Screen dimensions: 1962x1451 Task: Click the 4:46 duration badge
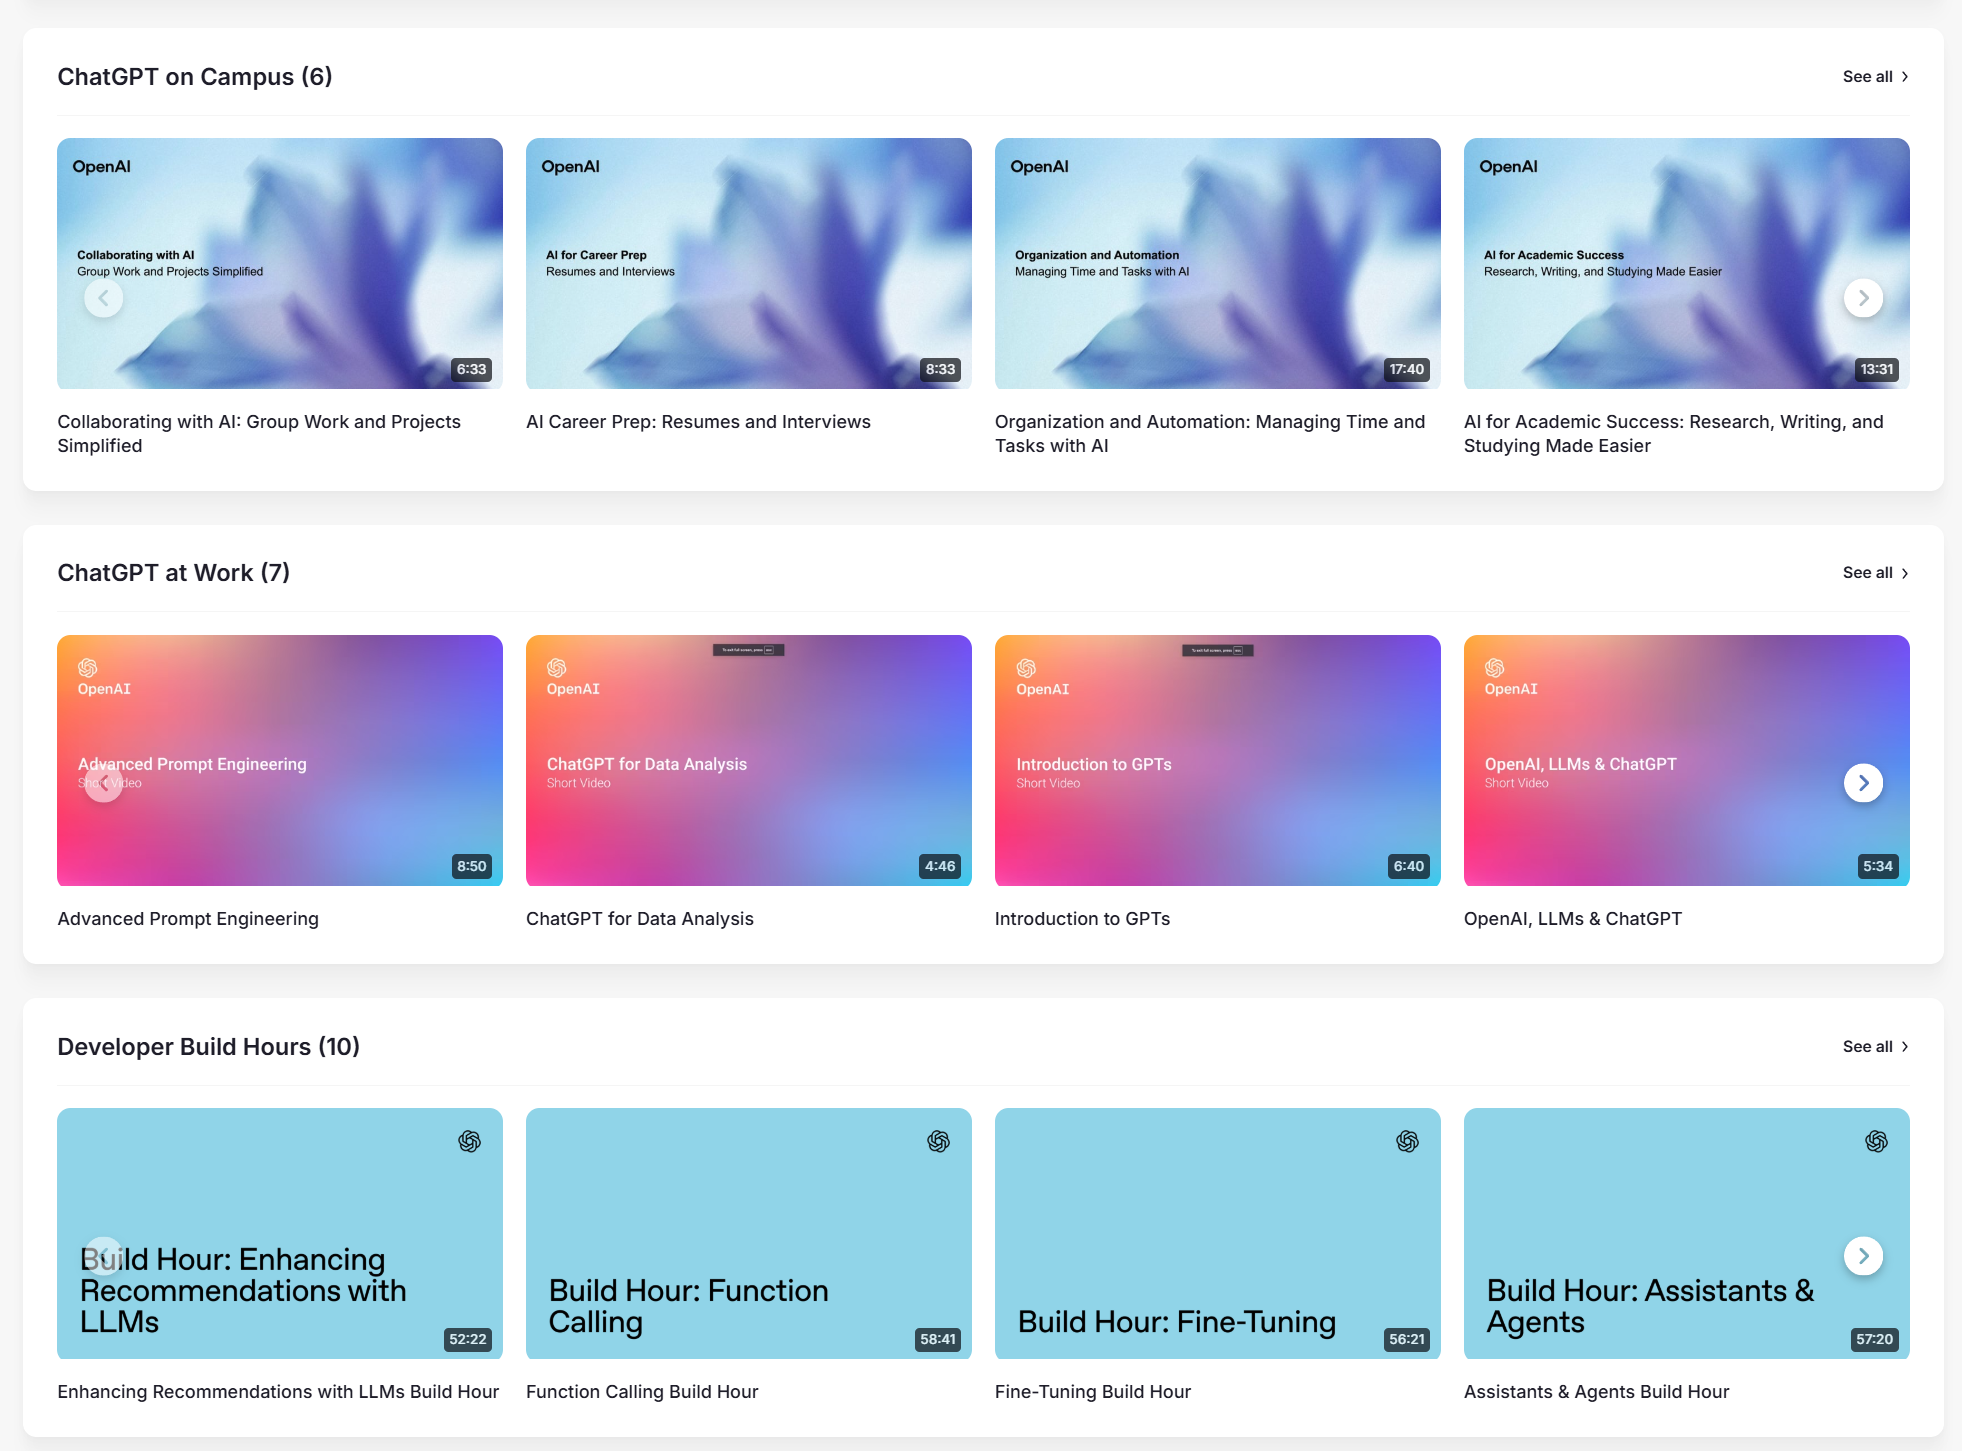click(940, 866)
